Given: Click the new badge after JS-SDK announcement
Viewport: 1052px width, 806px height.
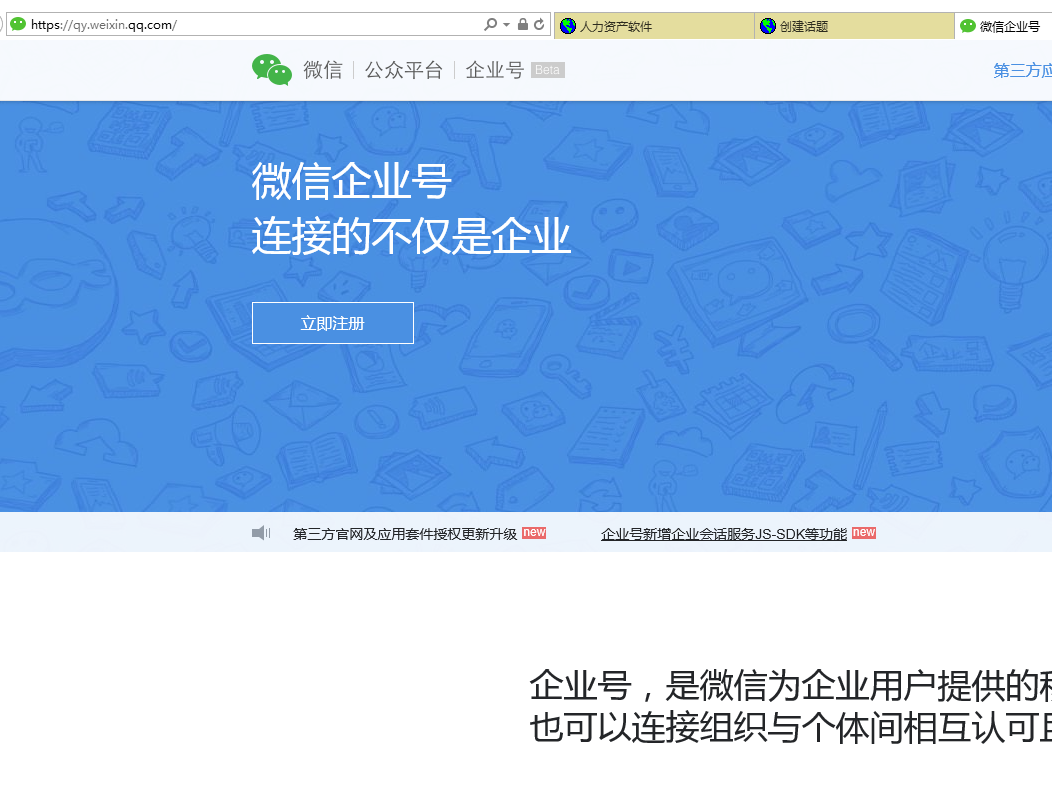Looking at the screenshot, I should pos(864,533).
